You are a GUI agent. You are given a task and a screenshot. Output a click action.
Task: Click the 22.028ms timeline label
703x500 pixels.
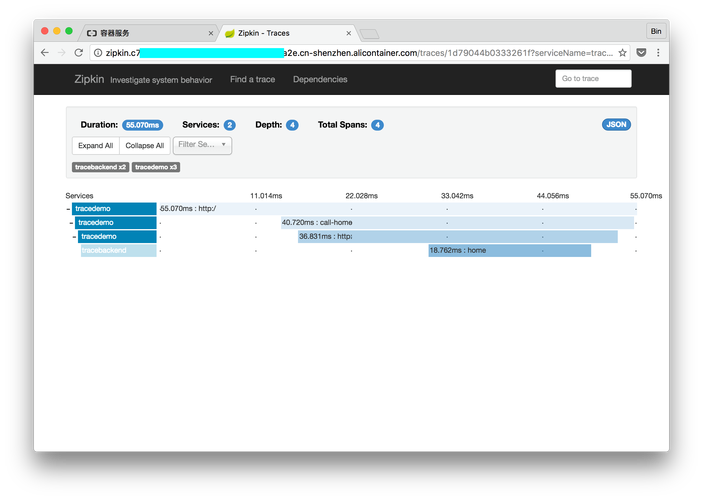361,196
